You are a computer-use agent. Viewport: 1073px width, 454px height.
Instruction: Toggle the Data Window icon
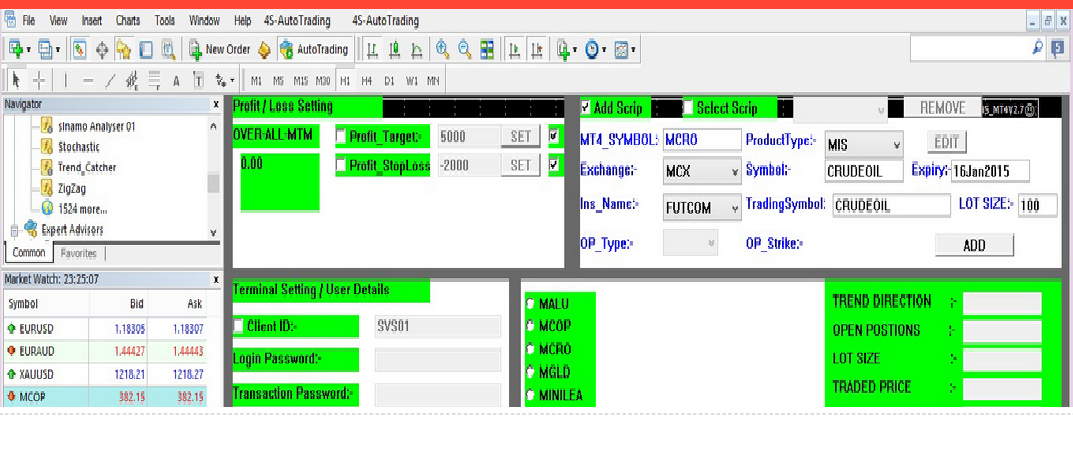tap(103, 49)
